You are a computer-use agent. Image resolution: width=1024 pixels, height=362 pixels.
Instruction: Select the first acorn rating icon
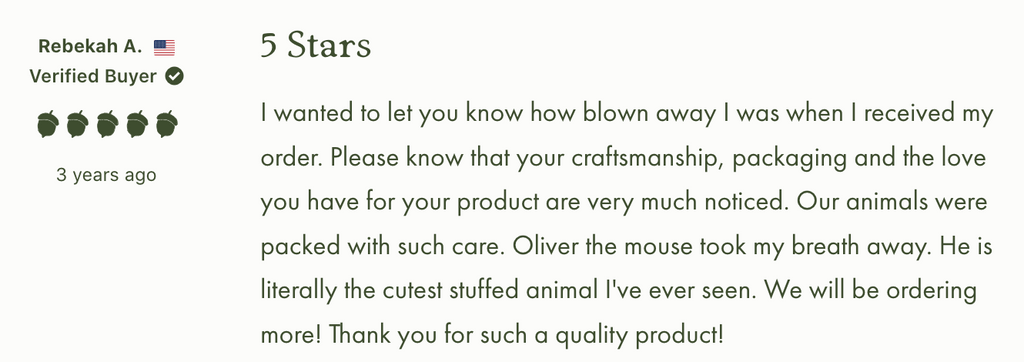[x=48, y=123]
